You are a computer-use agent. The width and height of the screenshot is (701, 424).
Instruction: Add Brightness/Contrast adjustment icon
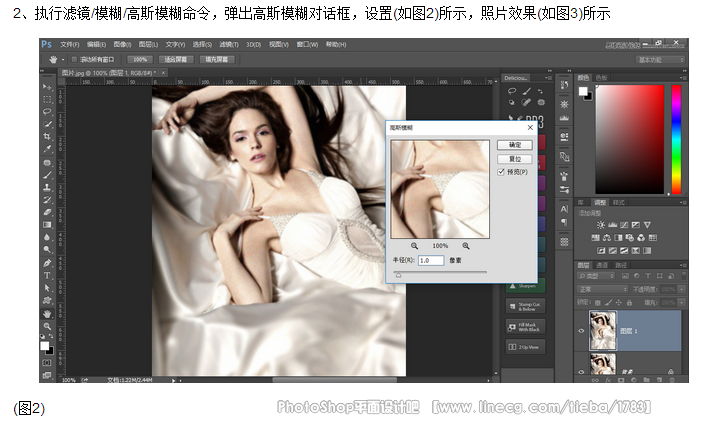[x=600, y=225]
